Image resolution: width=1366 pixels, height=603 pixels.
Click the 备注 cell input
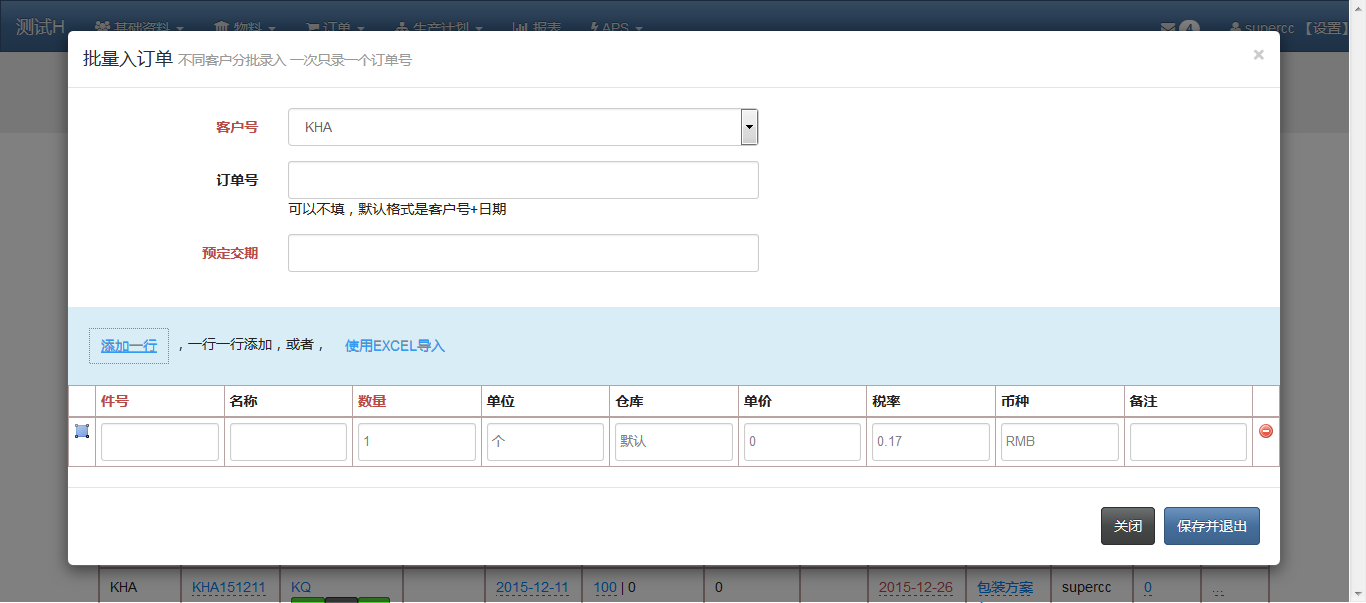click(x=1188, y=442)
